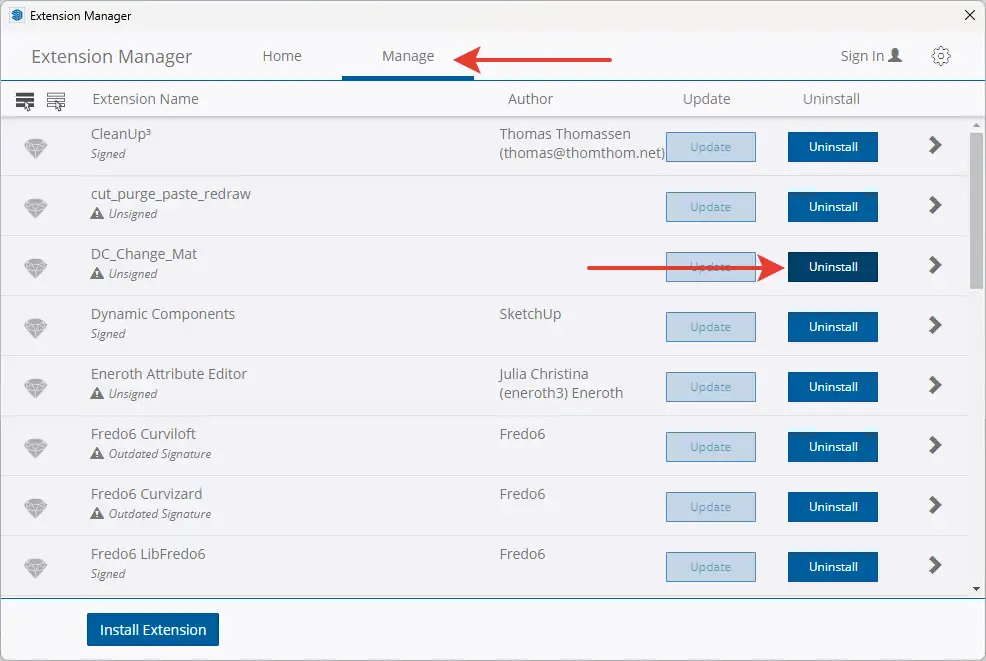Switch to the Home tab
Image resolution: width=986 pixels, height=661 pixels.
coord(282,56)
